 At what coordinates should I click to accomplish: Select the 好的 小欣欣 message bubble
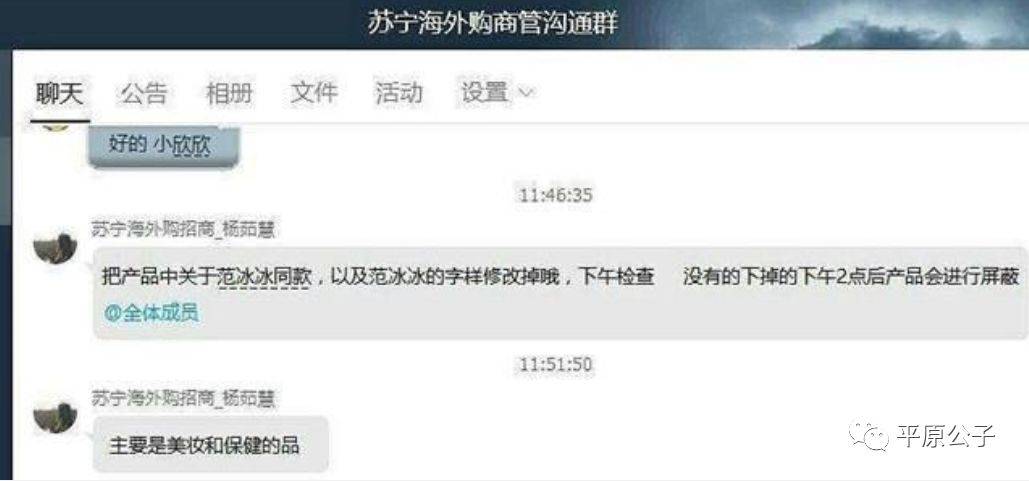click(x=163, y=146)
